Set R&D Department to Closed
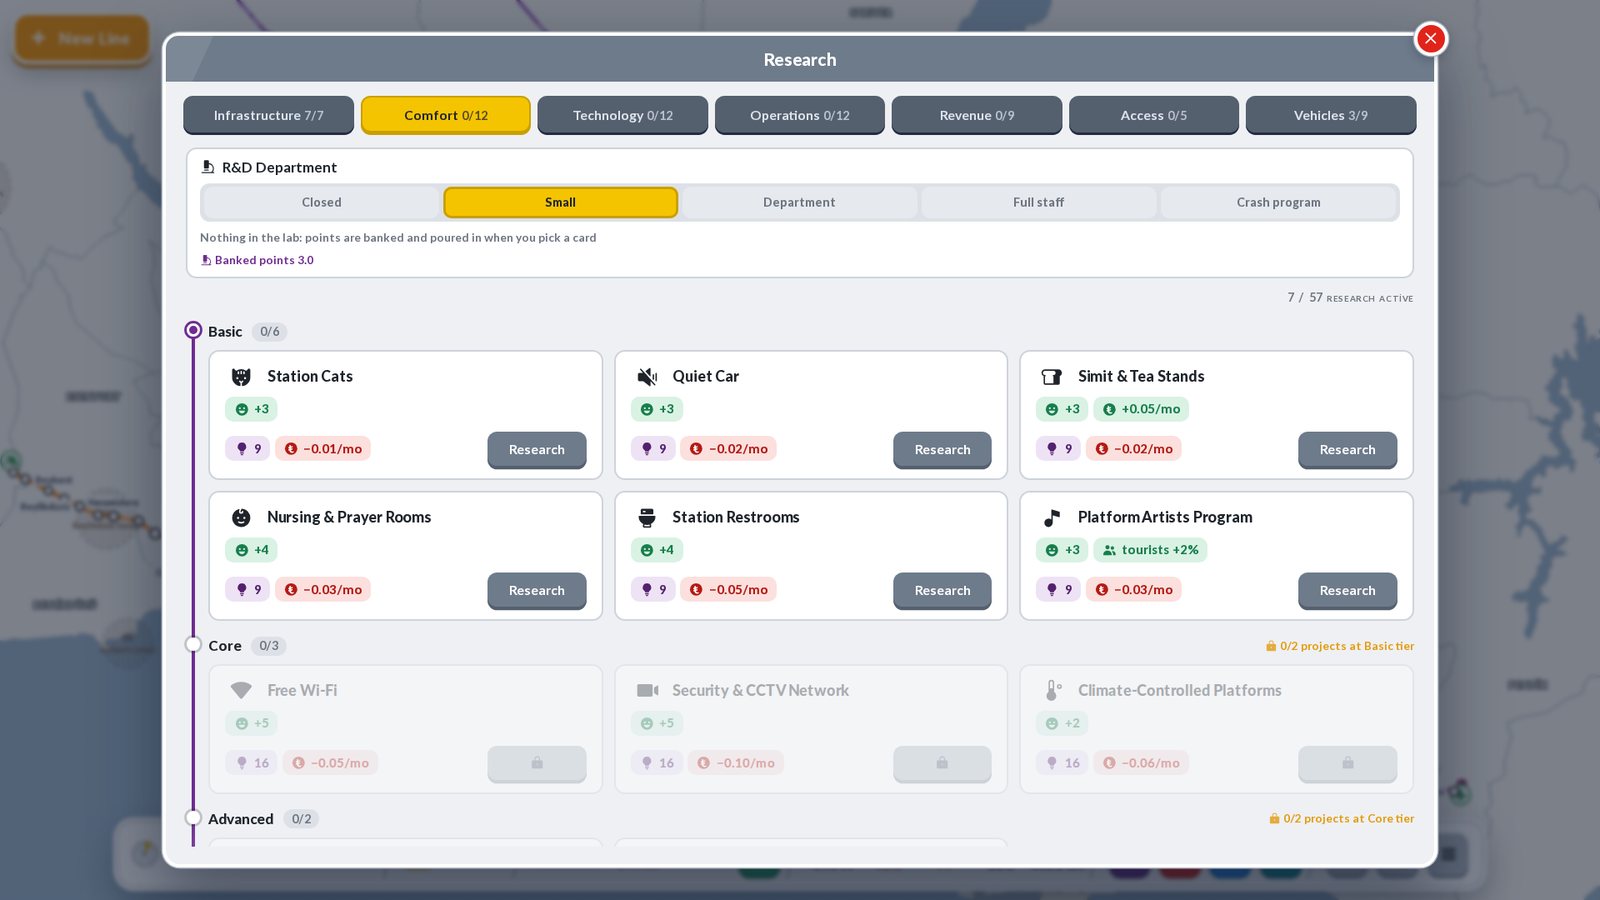 coord(322,202)
